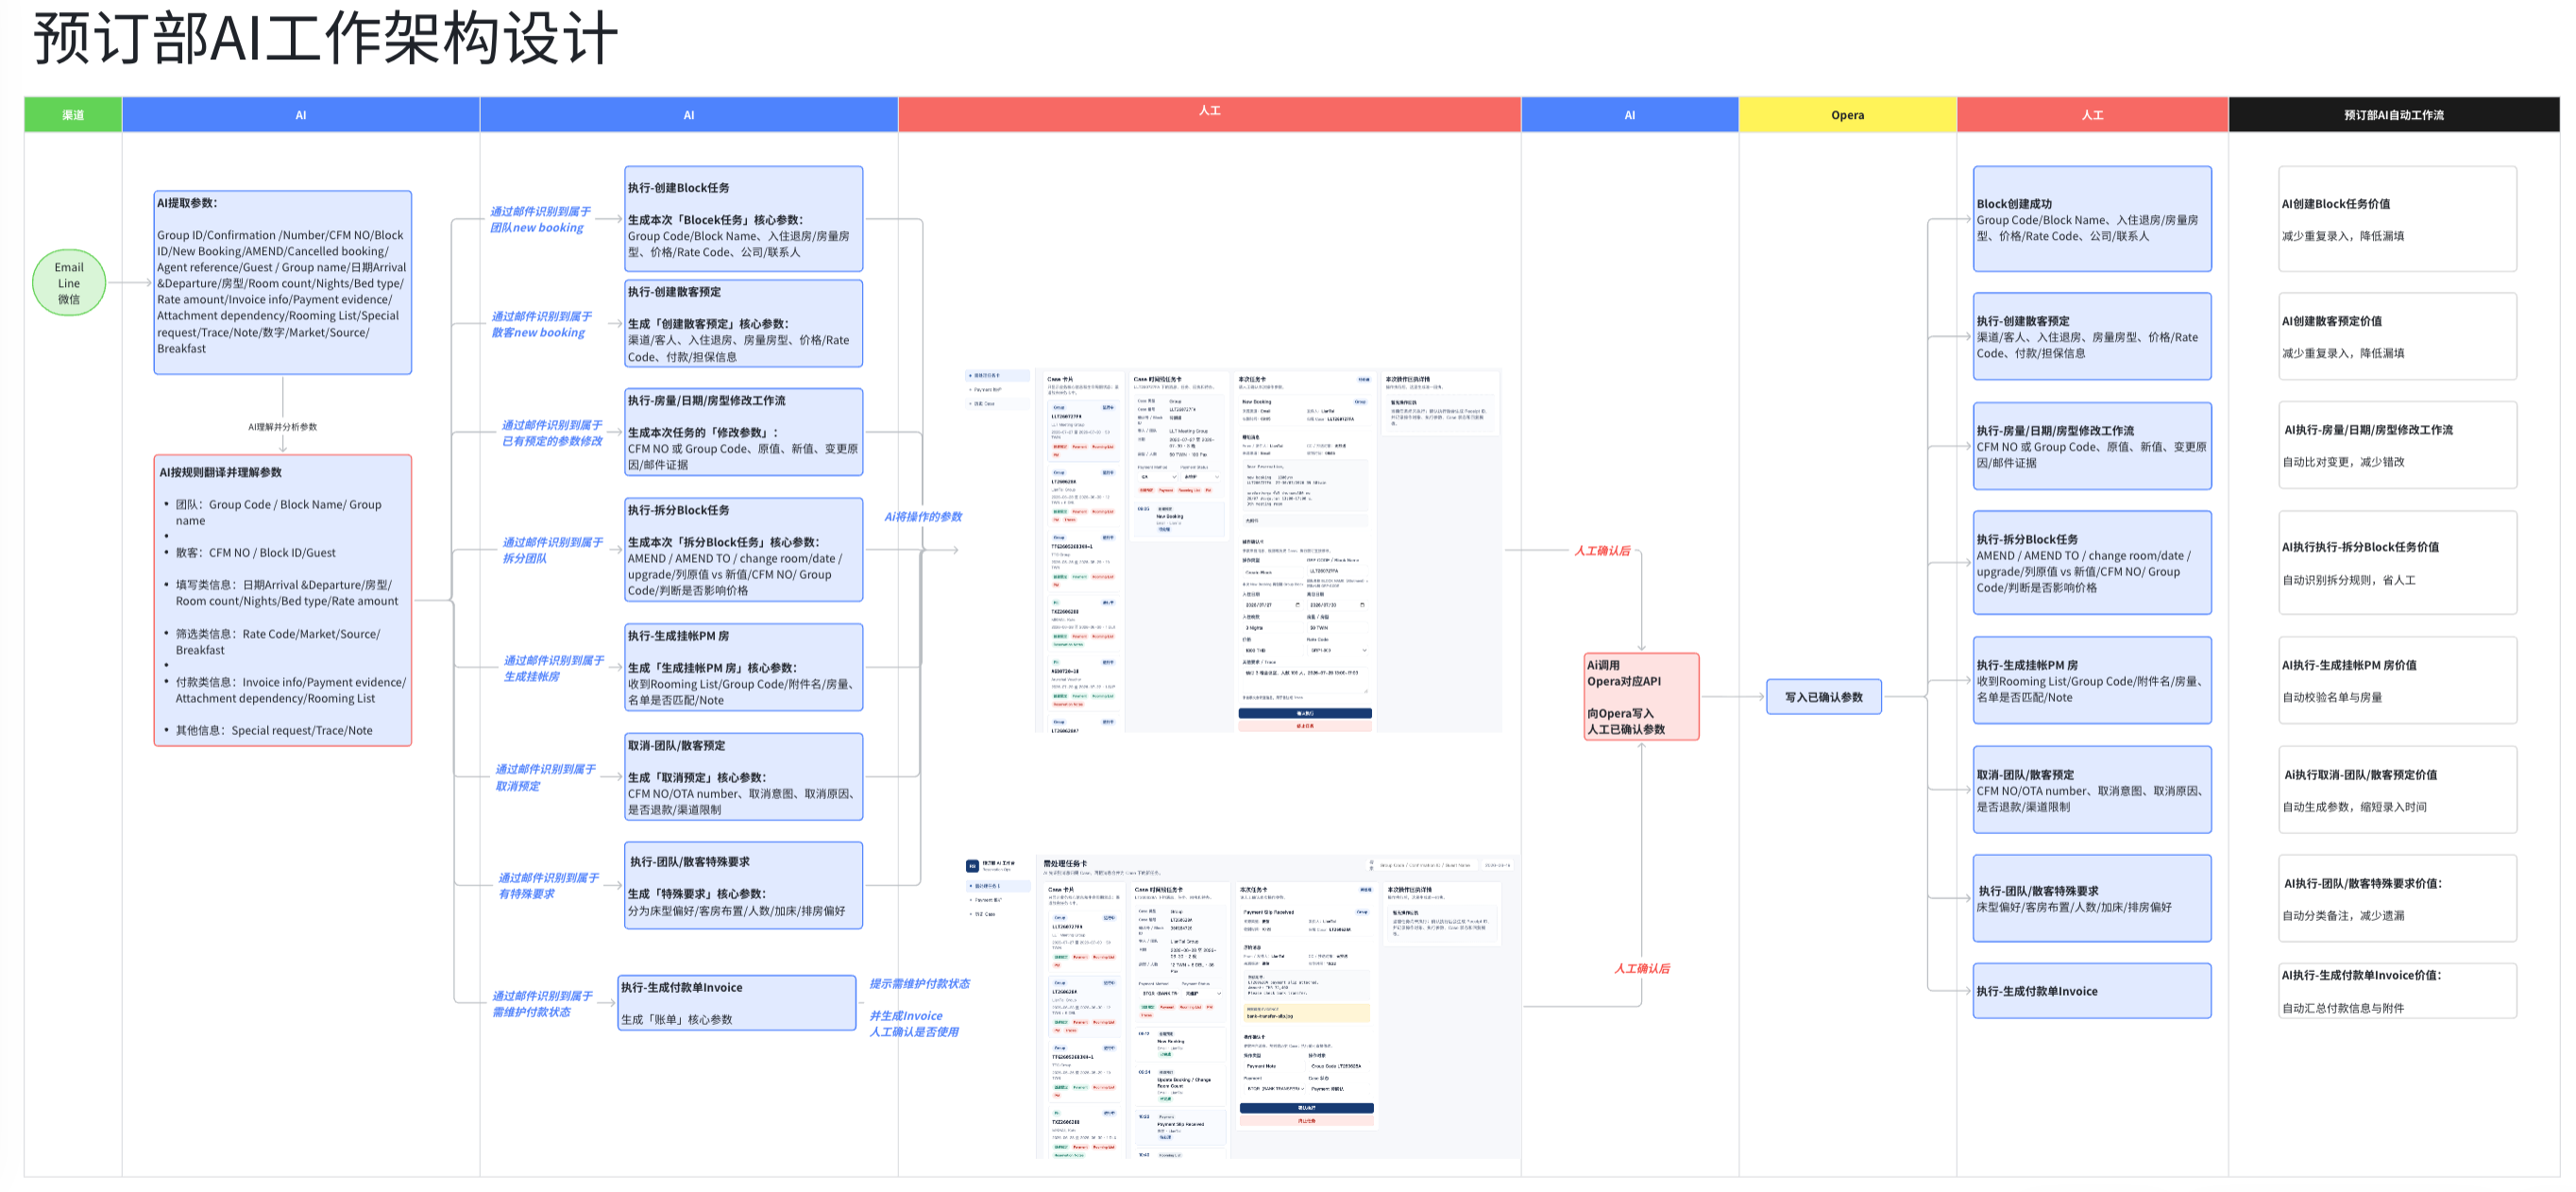Image resolution: width=2576 pixels, height=1192 pixels.
Task: Click the AI执行-生成挂帐PM 房价值 box
Action: 2398,681
